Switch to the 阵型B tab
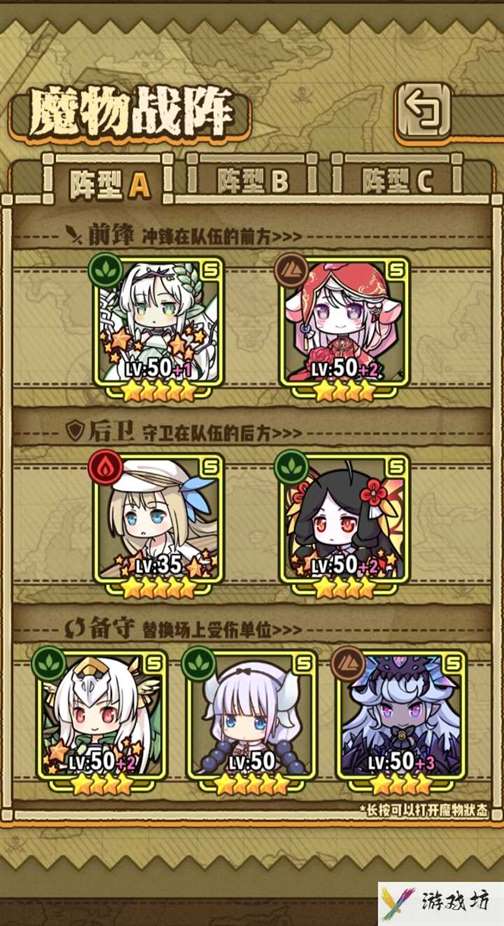 252,182
